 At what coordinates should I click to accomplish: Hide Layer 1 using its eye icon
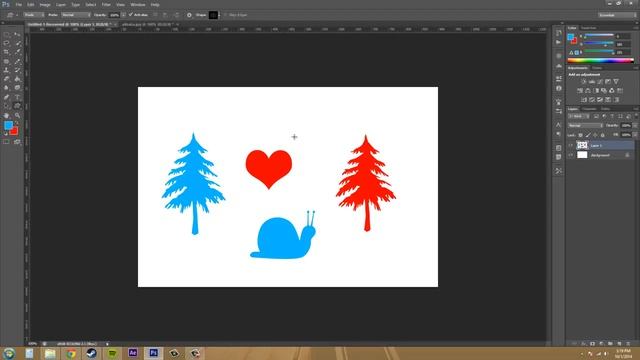click(571, 145)
